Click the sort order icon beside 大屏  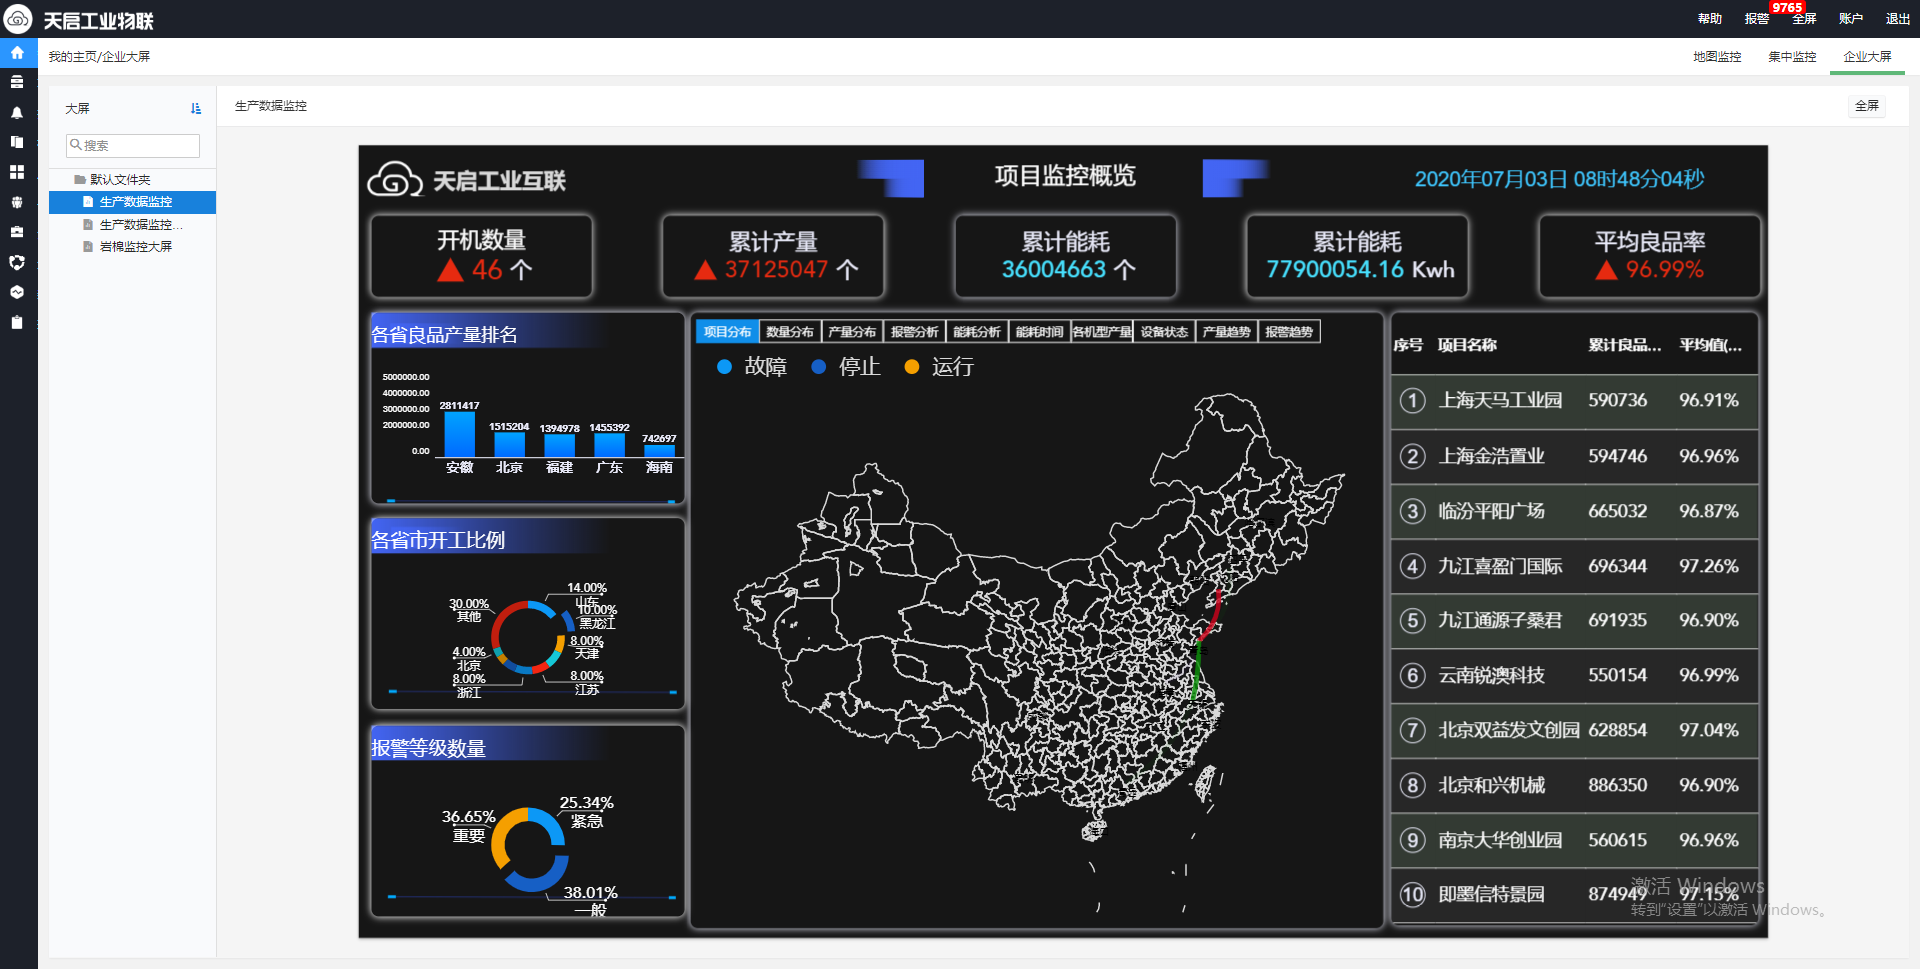(196, 108)
